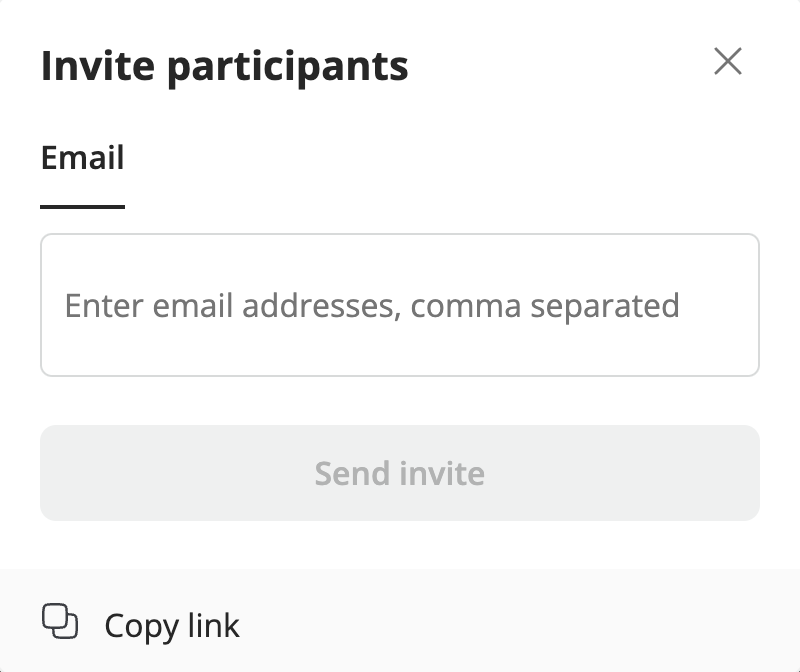Close the Invite participants dialog
The height and width of the screenshot is (672, 800).
tap(728, 62)
